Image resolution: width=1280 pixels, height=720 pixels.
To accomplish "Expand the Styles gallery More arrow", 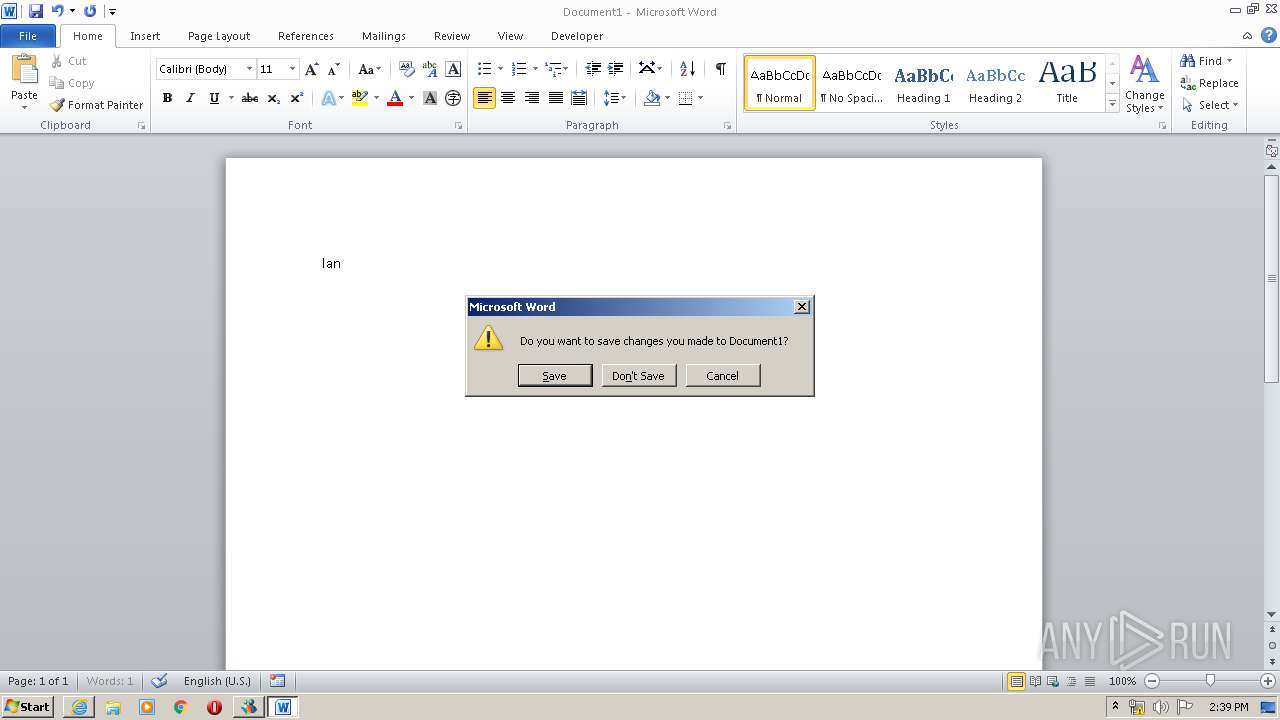I will coord(1112,104).
